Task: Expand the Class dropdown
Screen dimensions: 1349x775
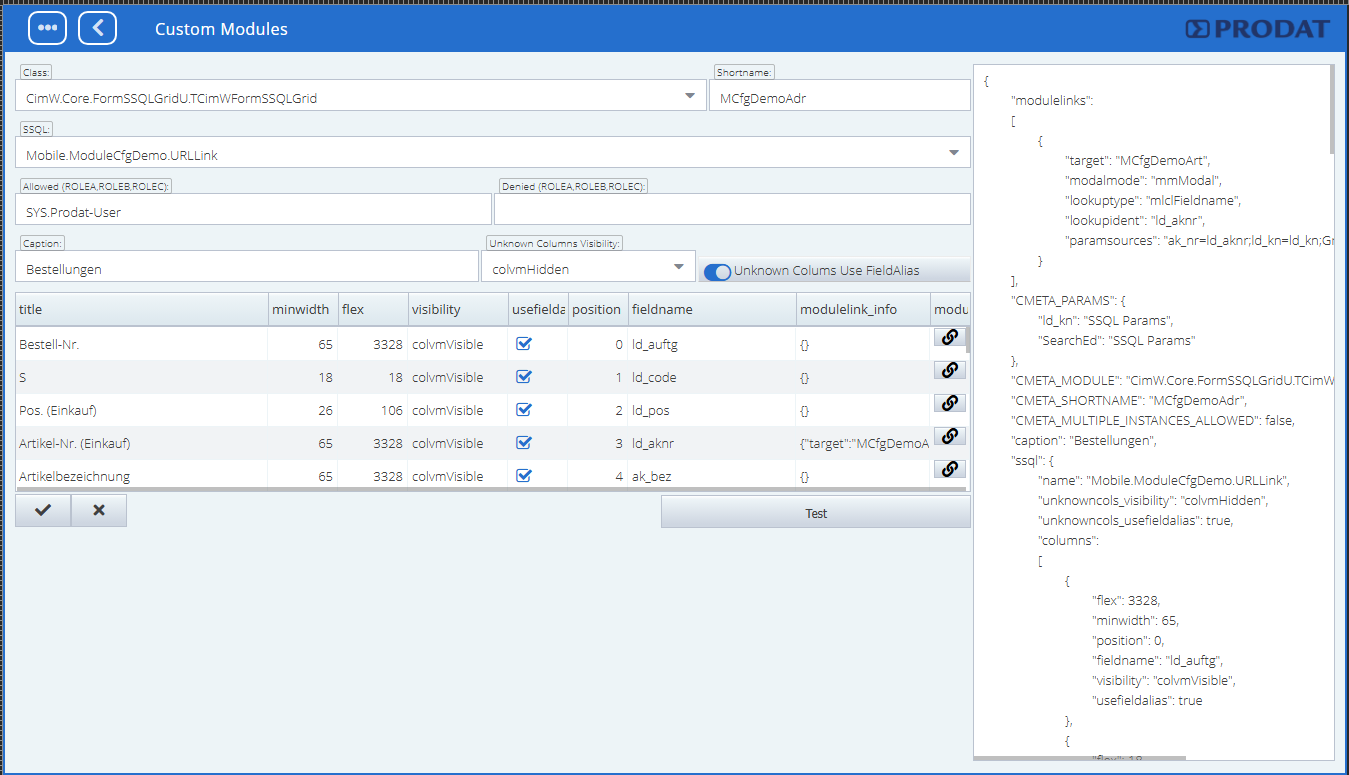Action: coord(690,96)
